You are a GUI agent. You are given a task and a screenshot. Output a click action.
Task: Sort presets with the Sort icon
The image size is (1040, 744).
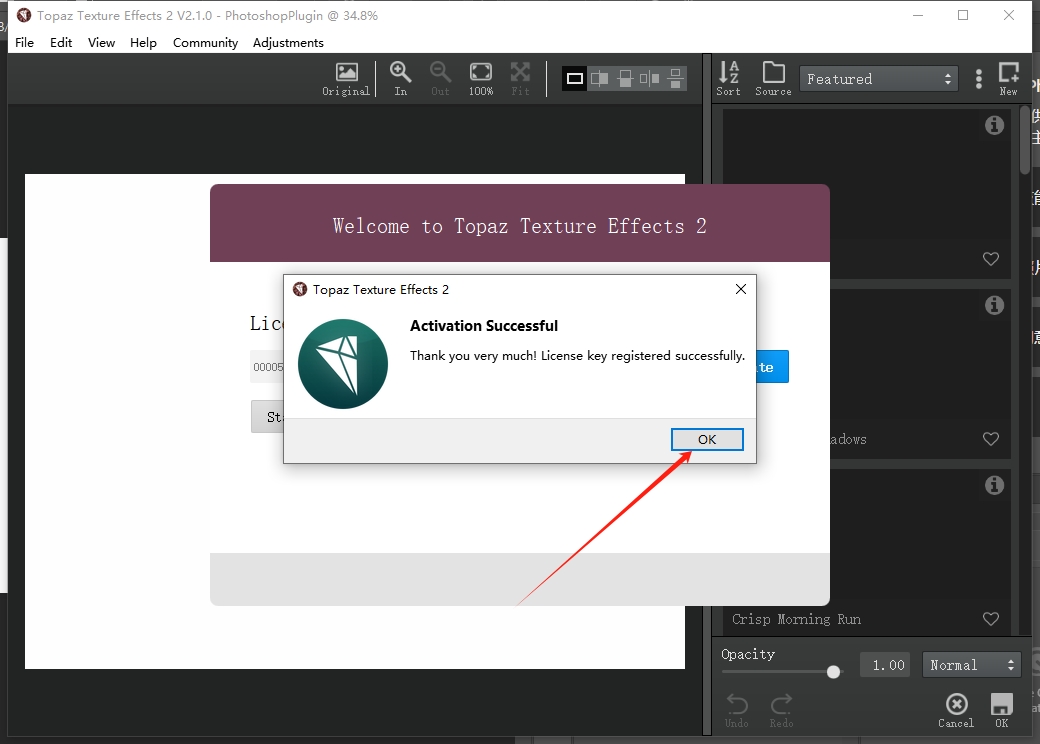point(729,79)
